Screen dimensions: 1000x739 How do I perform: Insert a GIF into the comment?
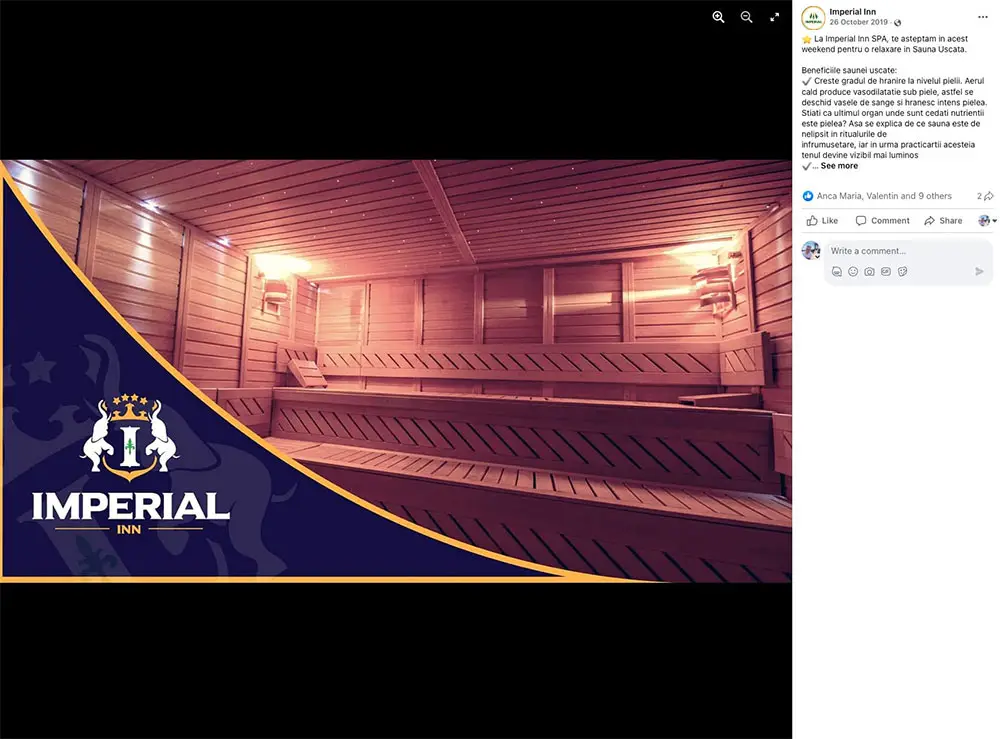coord(885,271)
